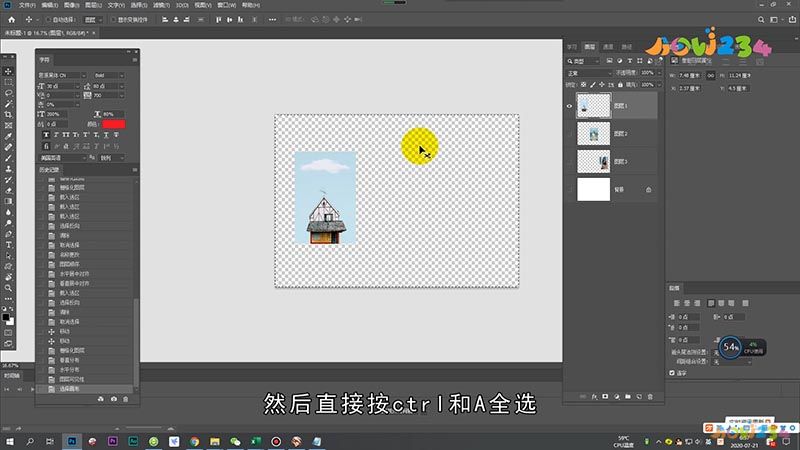Click the text color red swatch
800x450 pixels.
point(113,124)
